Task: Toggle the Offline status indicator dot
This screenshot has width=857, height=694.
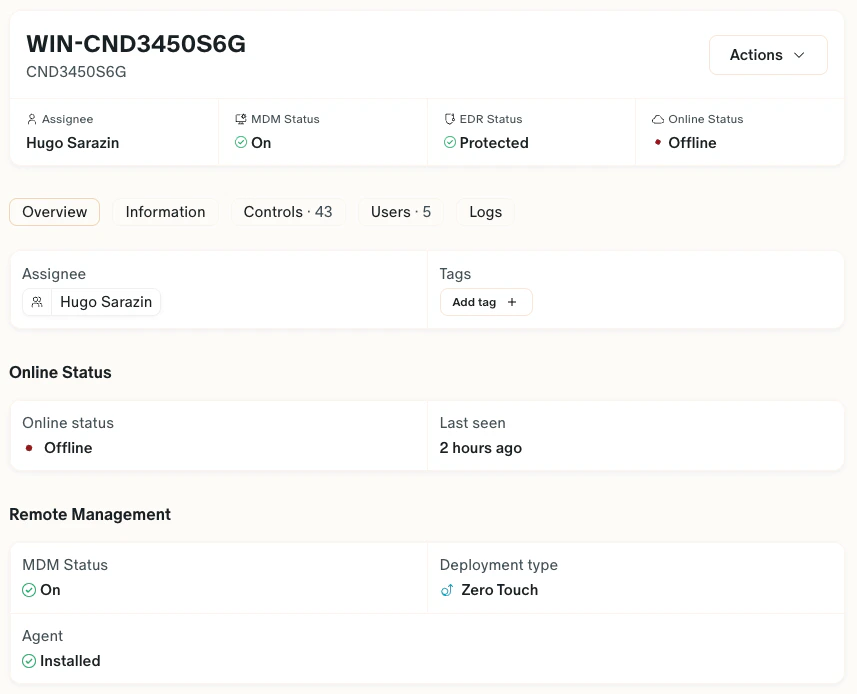Action: click(x=658, y=143)
